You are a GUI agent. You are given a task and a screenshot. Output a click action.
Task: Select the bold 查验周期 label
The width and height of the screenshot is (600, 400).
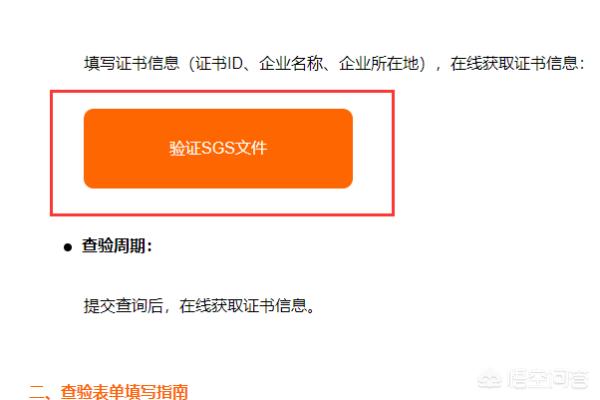click(x=114, y=246)
